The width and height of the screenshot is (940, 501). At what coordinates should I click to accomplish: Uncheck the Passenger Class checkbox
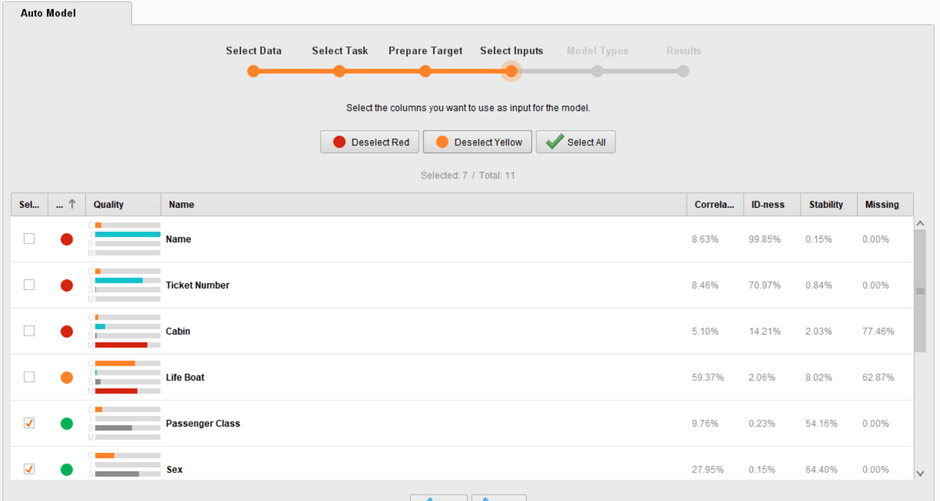click(x=29, y=423)
